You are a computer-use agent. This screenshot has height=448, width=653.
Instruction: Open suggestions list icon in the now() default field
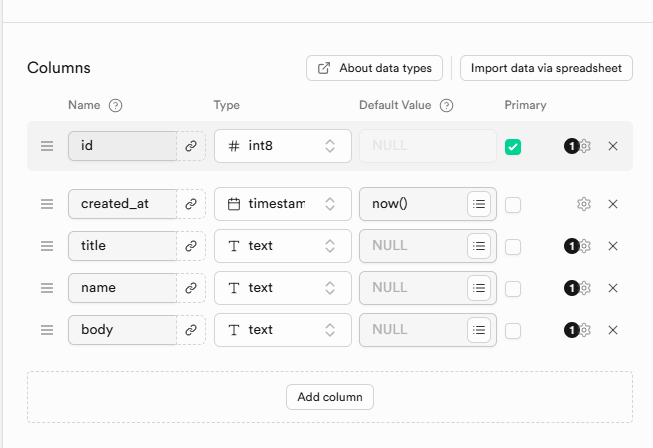point(479,204)
